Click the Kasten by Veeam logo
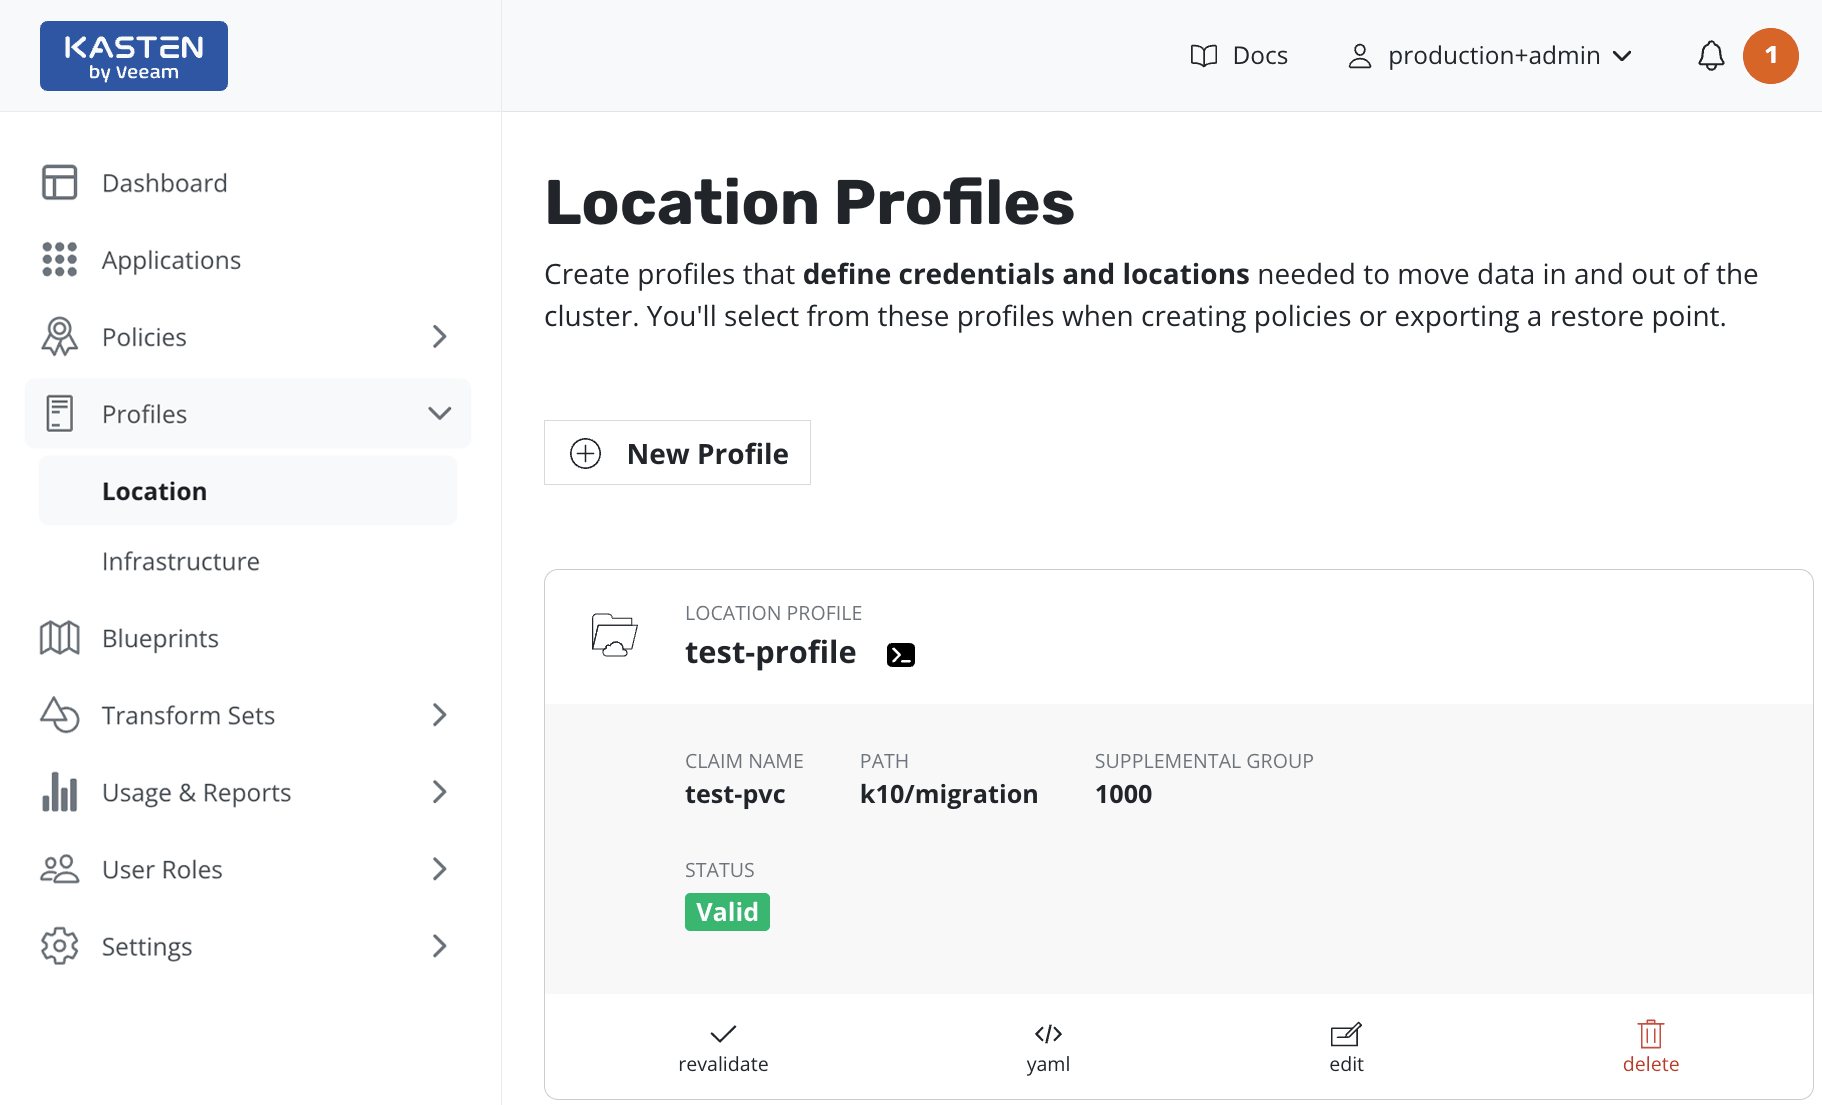This screenshot has width=1822, height=1105. coord(134,56)
